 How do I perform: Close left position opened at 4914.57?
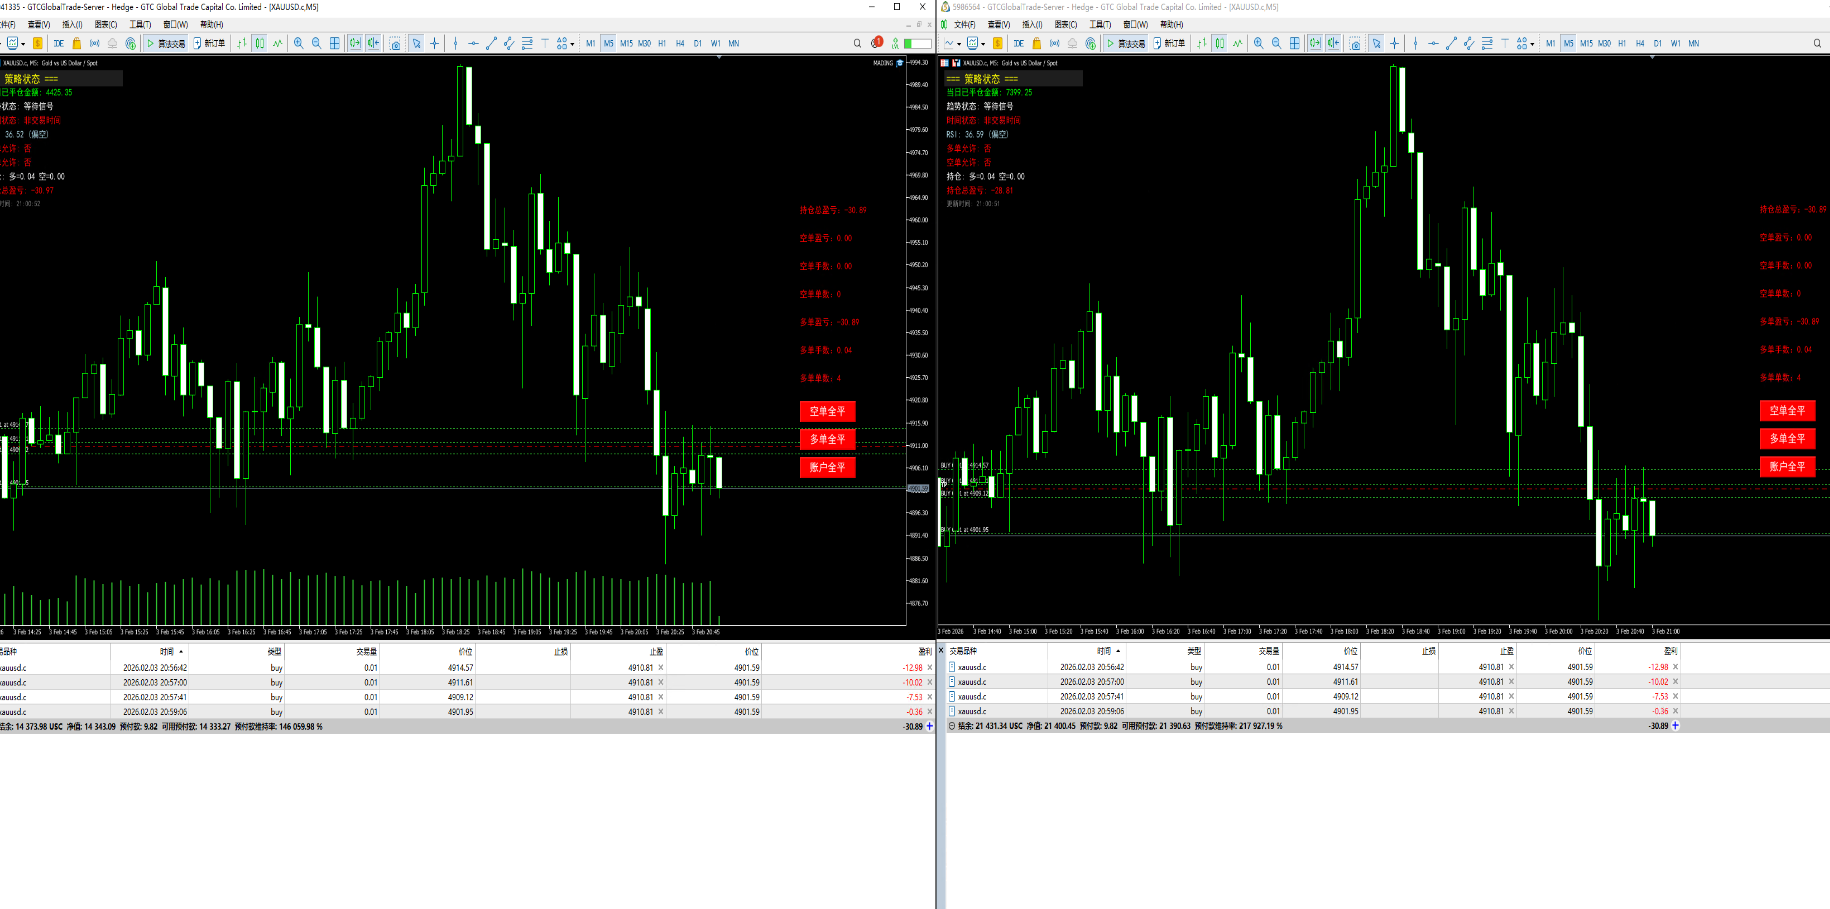point(929,667)
